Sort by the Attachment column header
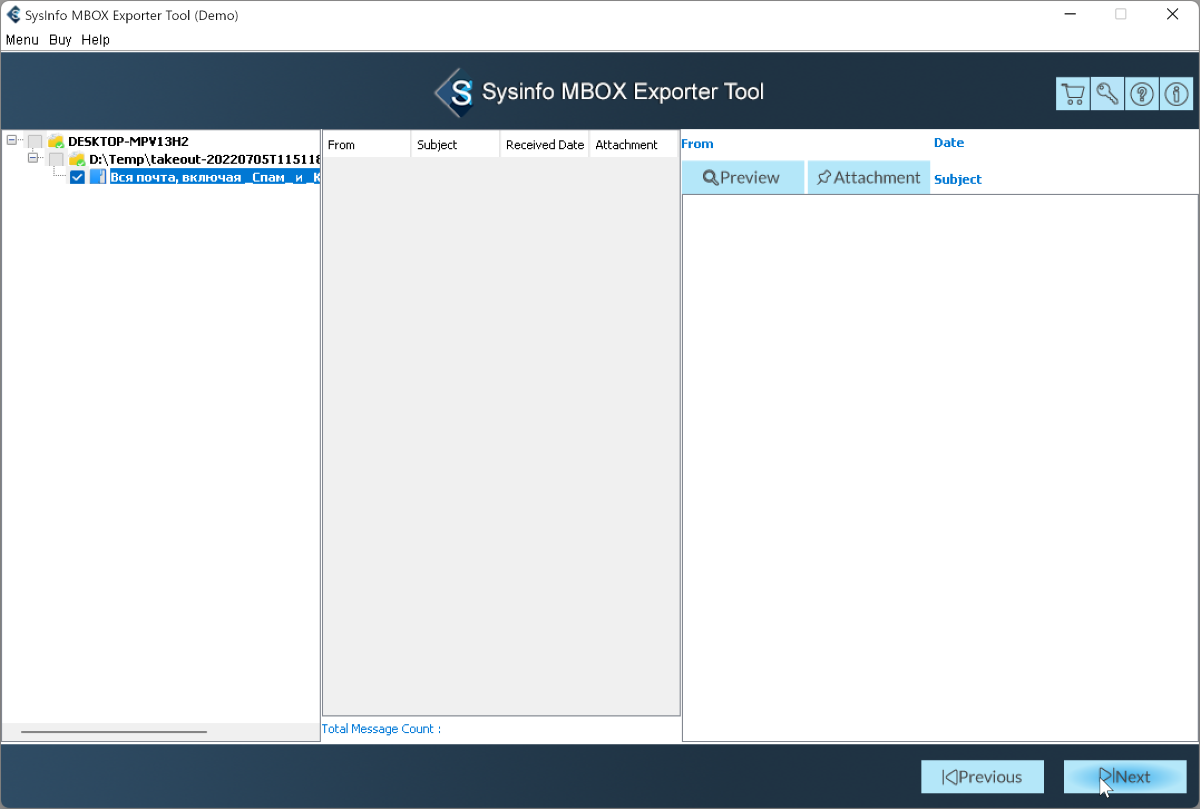Screen dimensions: 1200x809 click(x=633, y=145)
